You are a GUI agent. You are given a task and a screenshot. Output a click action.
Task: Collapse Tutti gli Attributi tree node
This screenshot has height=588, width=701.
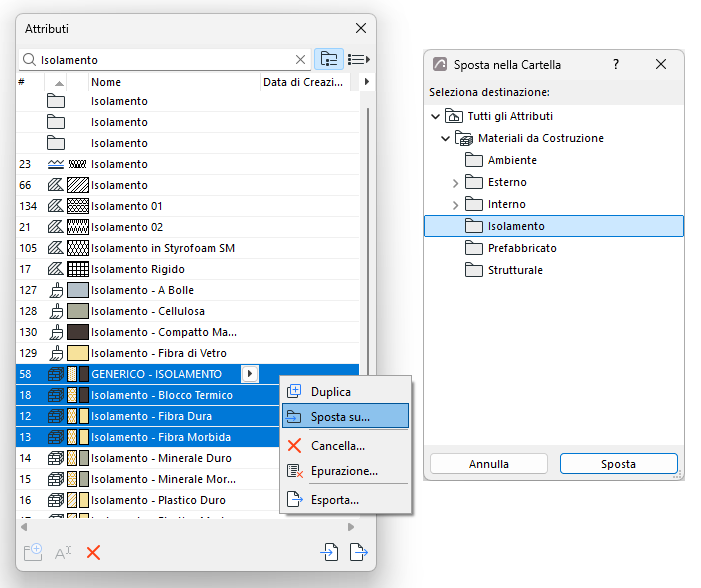435,117
